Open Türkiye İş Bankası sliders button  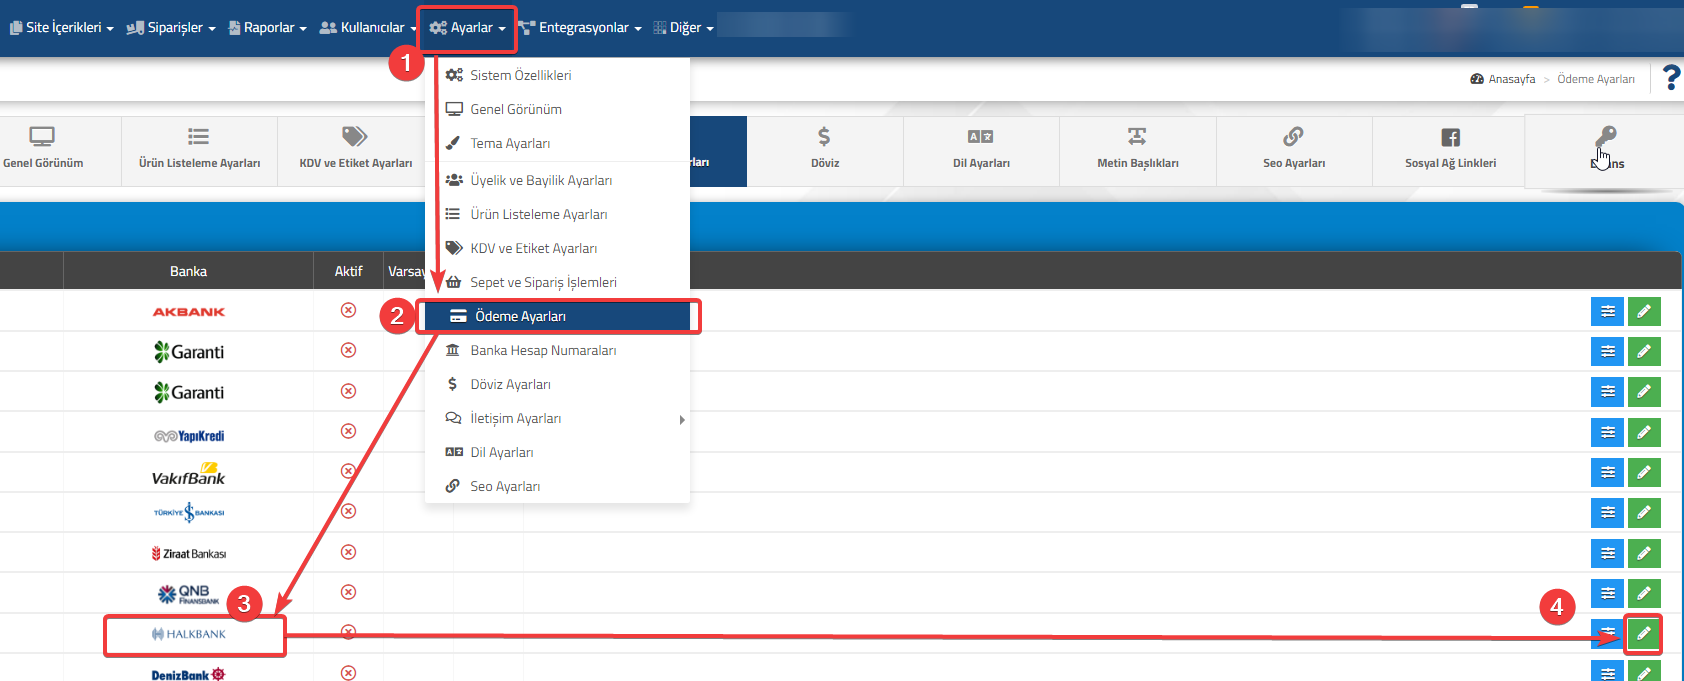tap(1607, 512)
